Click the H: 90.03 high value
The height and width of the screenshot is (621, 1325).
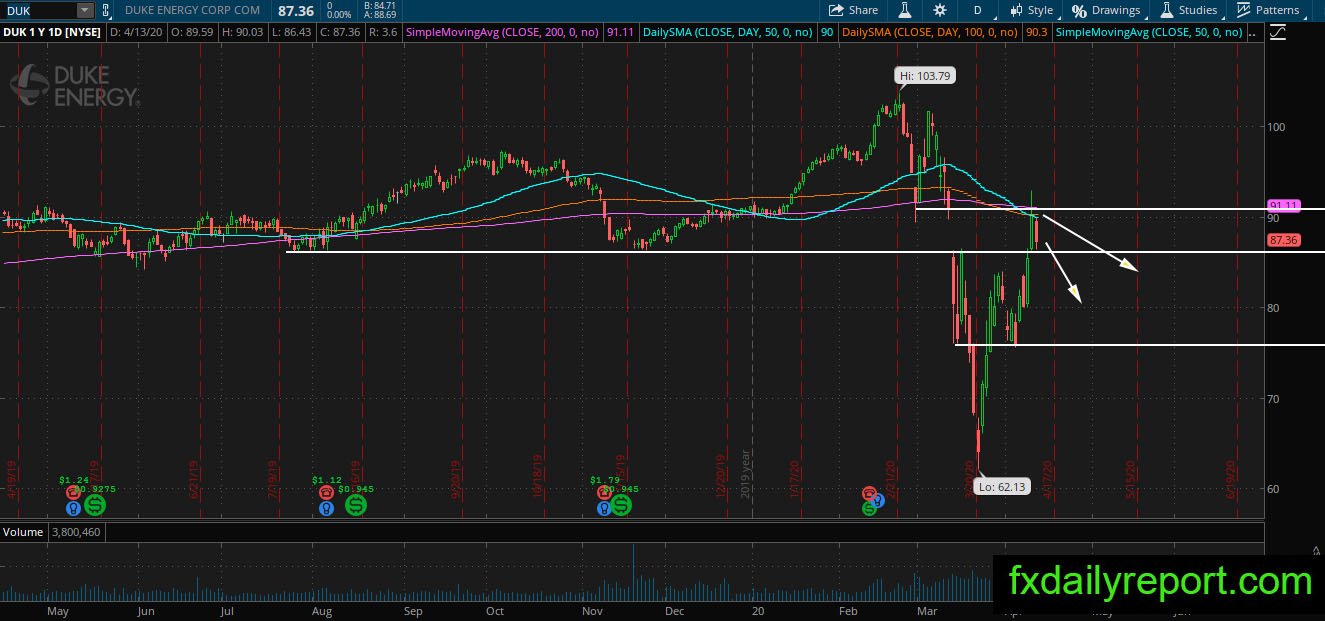click(243, 33)
